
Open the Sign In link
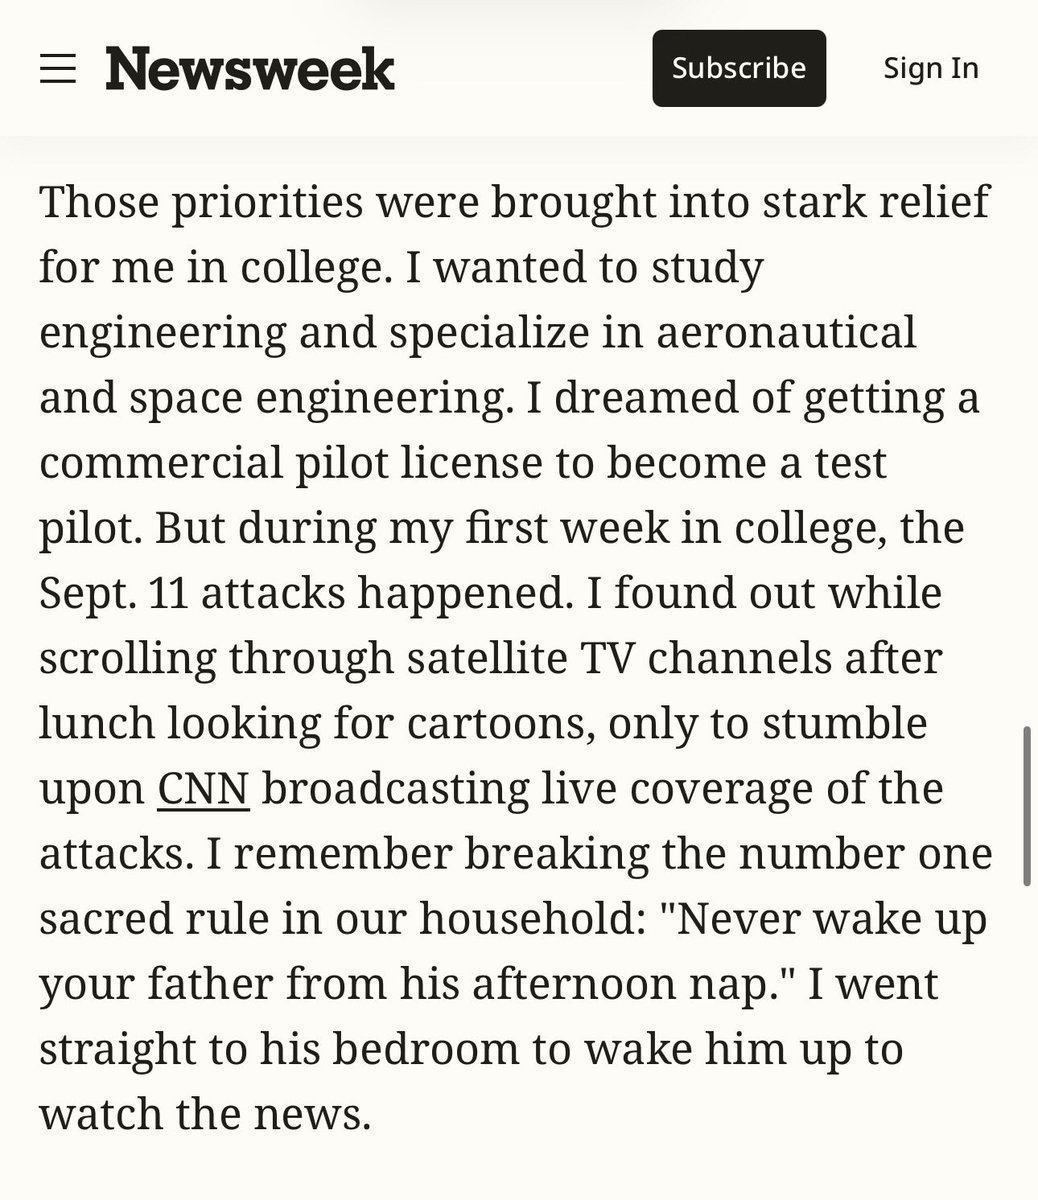click(931, 68)
